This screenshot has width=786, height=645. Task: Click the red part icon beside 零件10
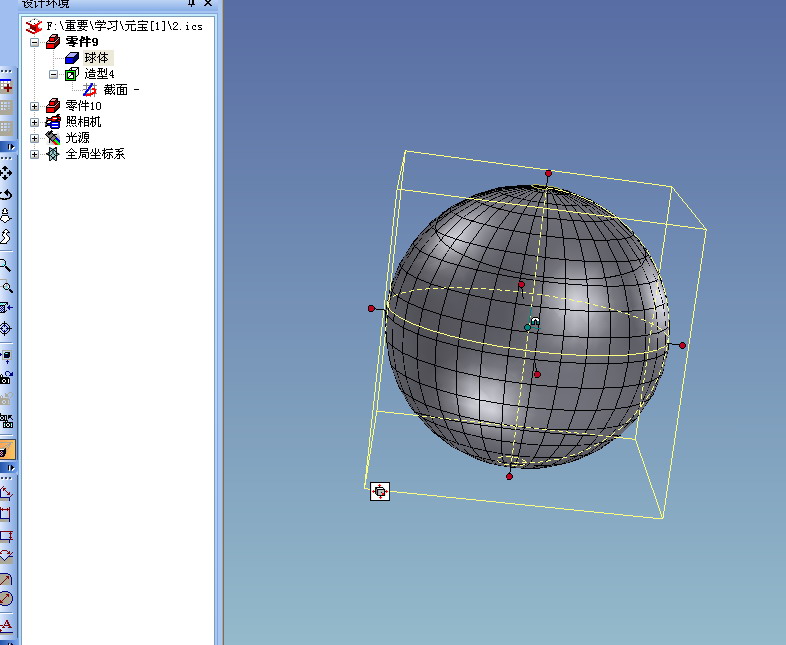pos(53,106)
